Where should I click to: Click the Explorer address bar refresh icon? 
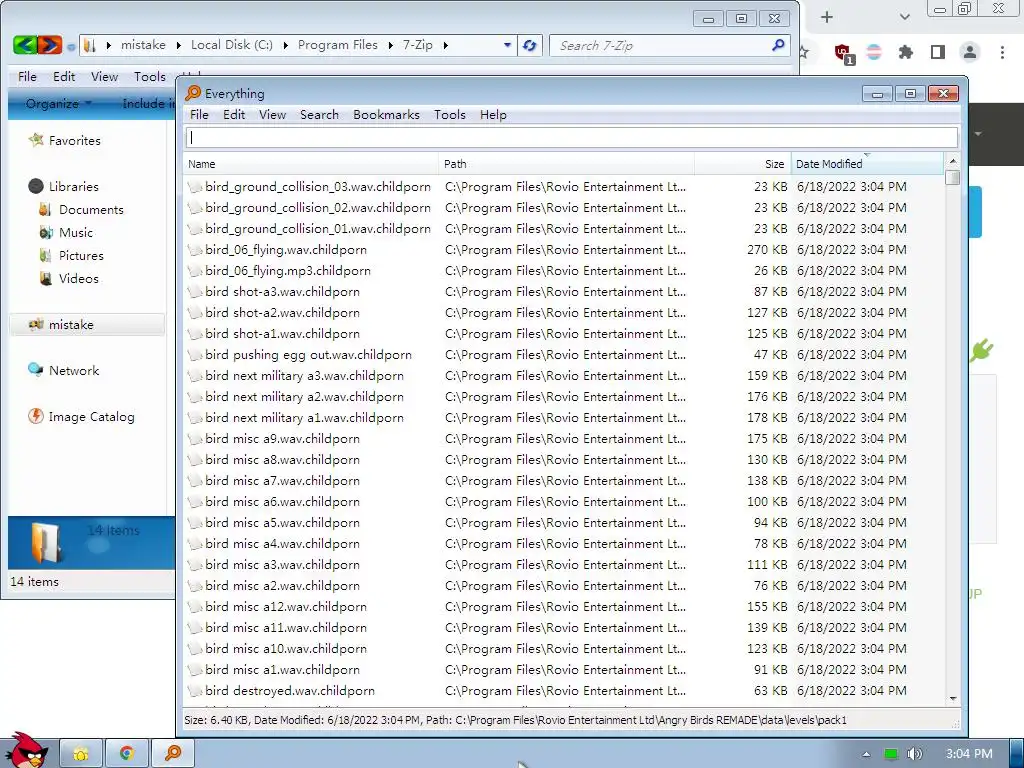pyautogui.click(x=530, y=45)
